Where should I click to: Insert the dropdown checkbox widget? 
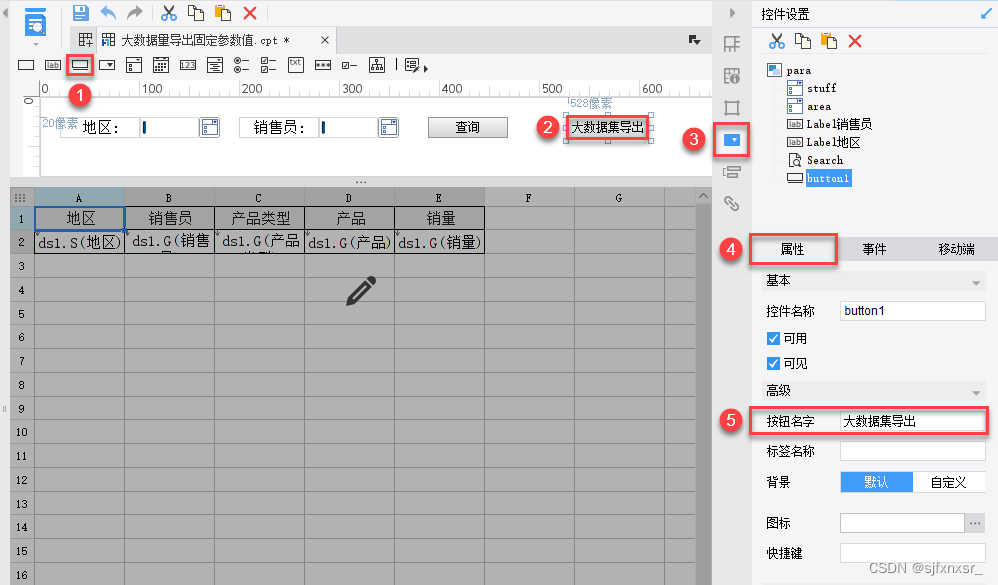click(134, 65)
